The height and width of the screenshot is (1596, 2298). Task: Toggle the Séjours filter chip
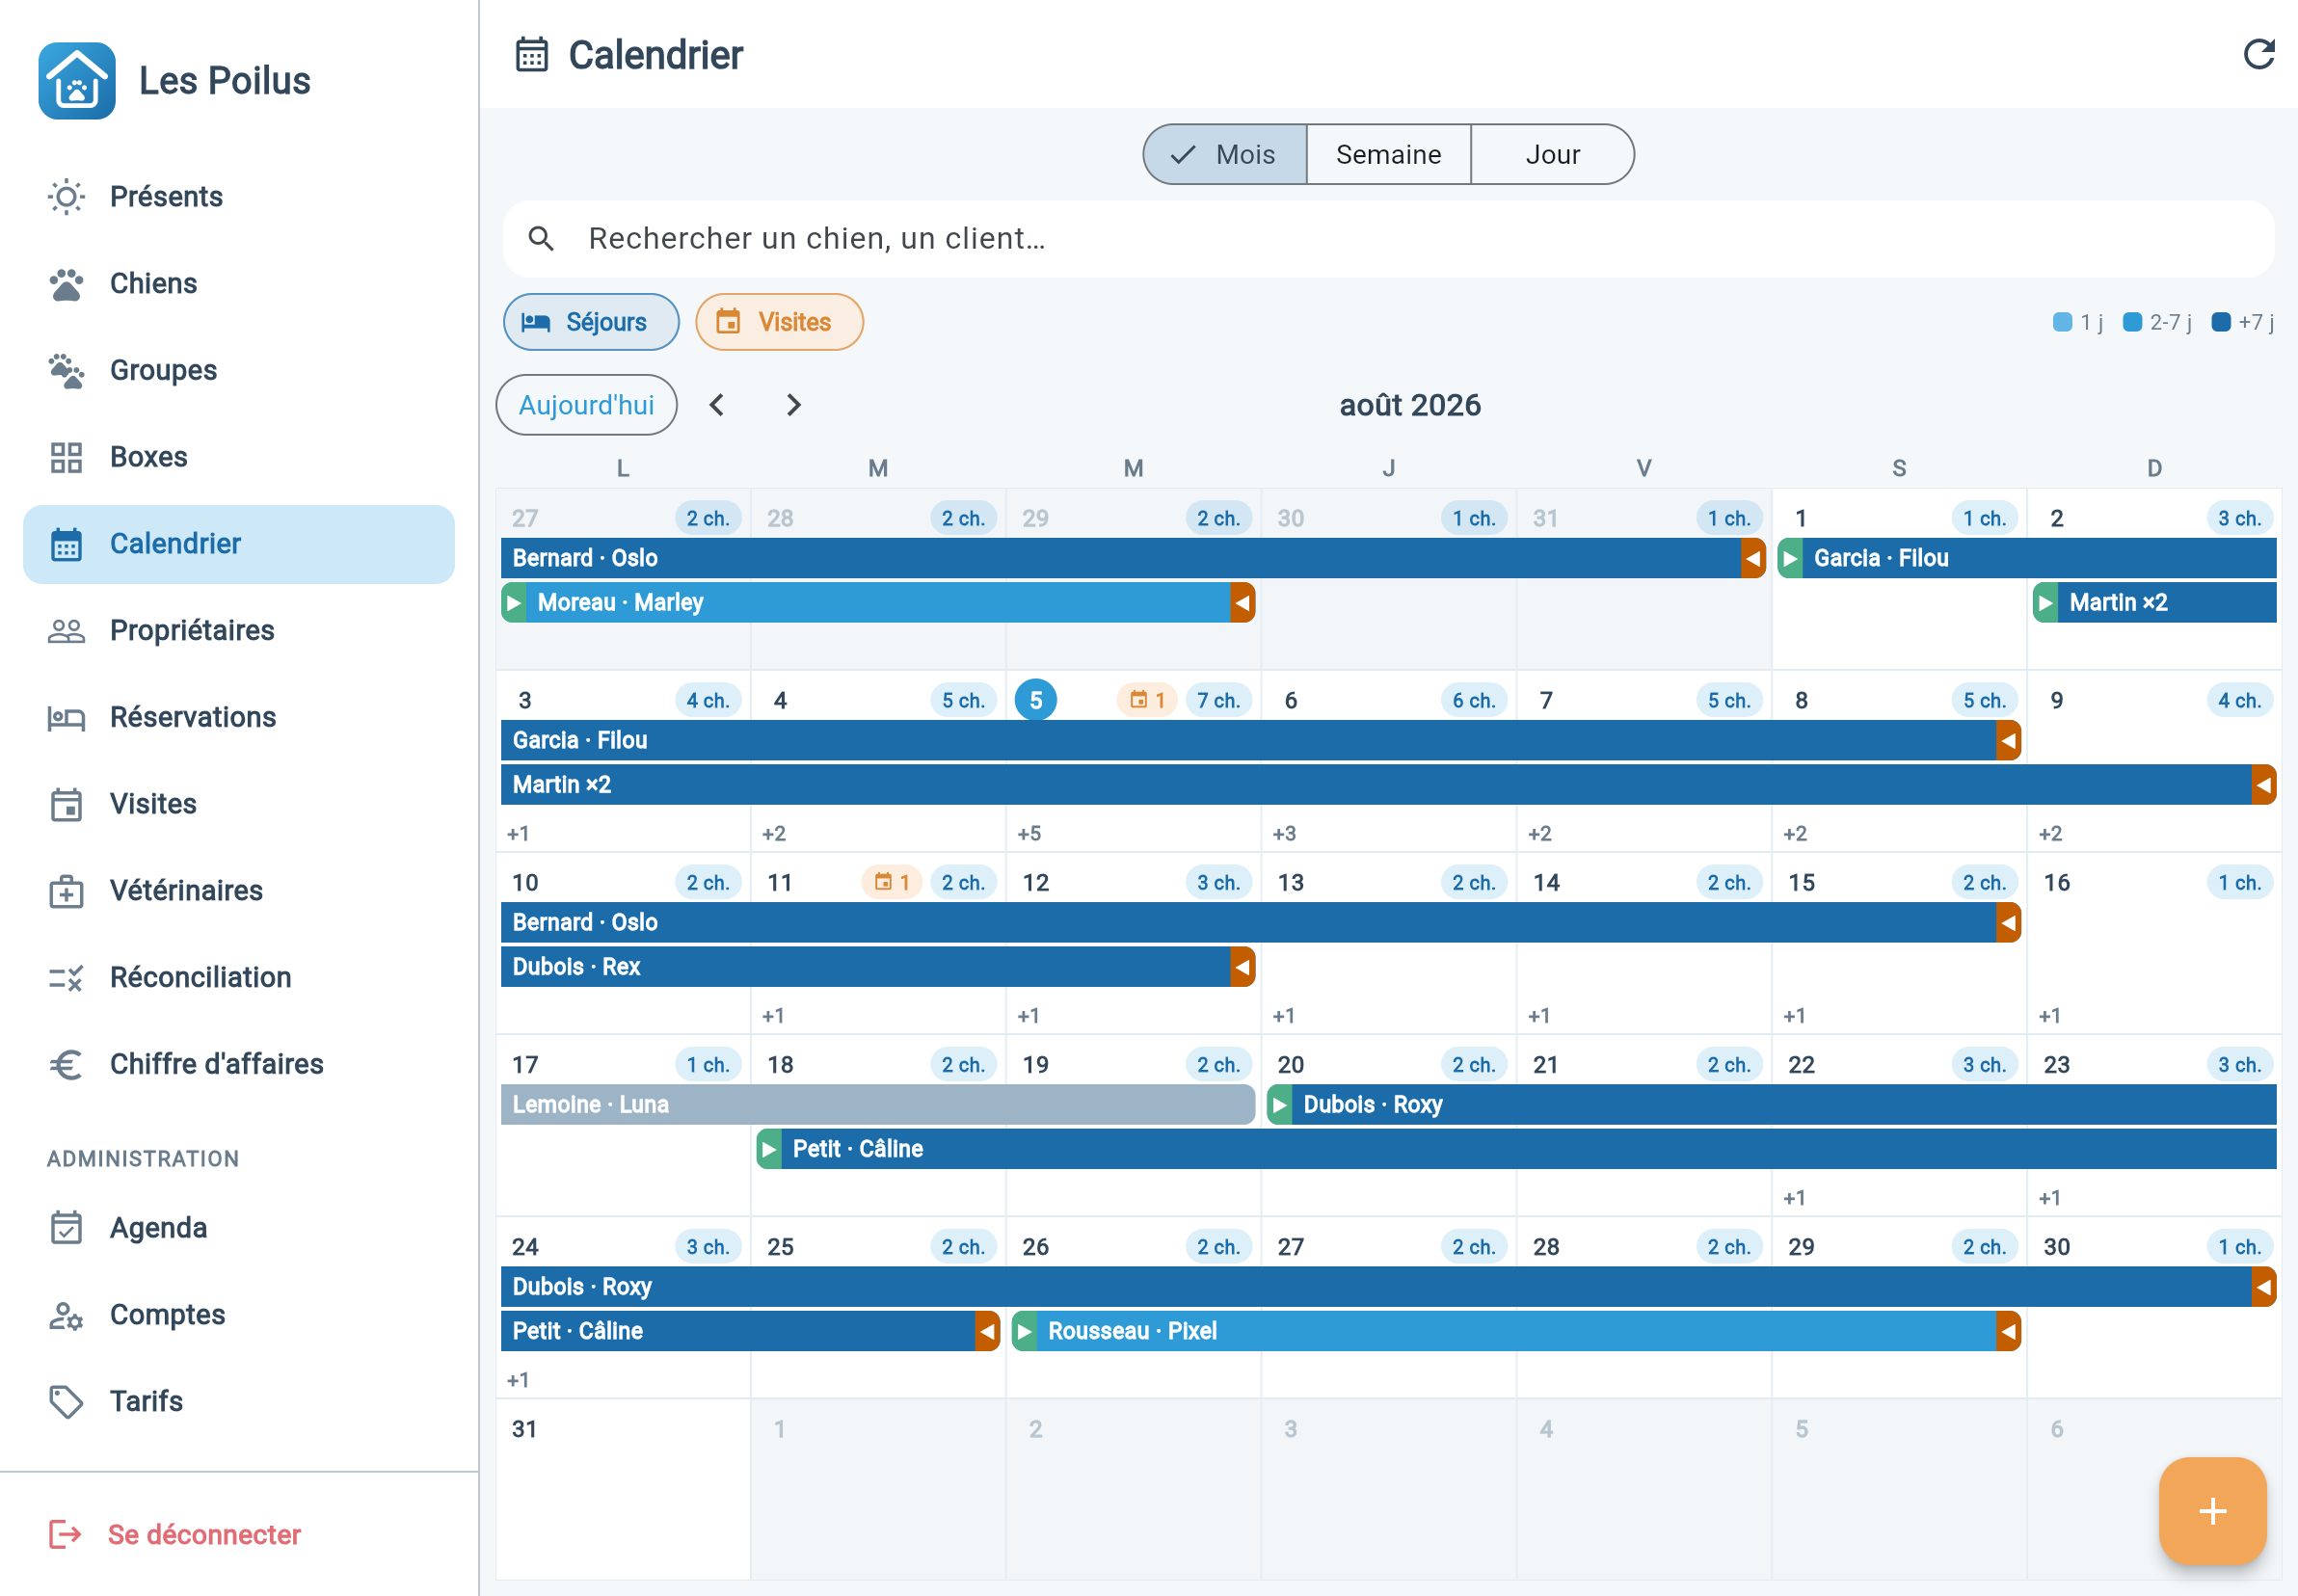[x=591, y=322]
